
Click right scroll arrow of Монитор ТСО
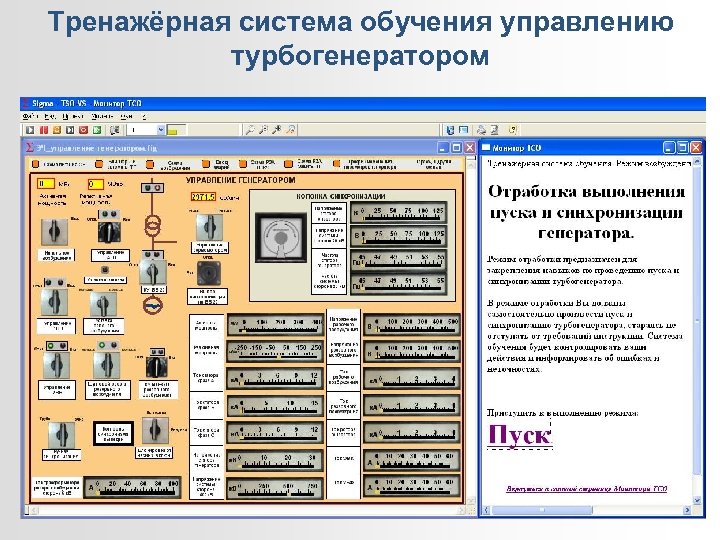(687, 510)
